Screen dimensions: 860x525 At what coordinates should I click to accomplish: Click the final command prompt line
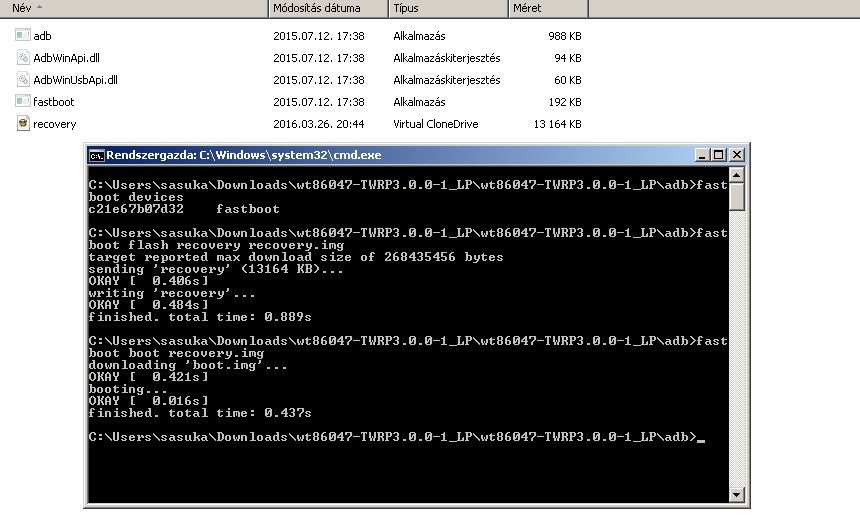[396, 437]
